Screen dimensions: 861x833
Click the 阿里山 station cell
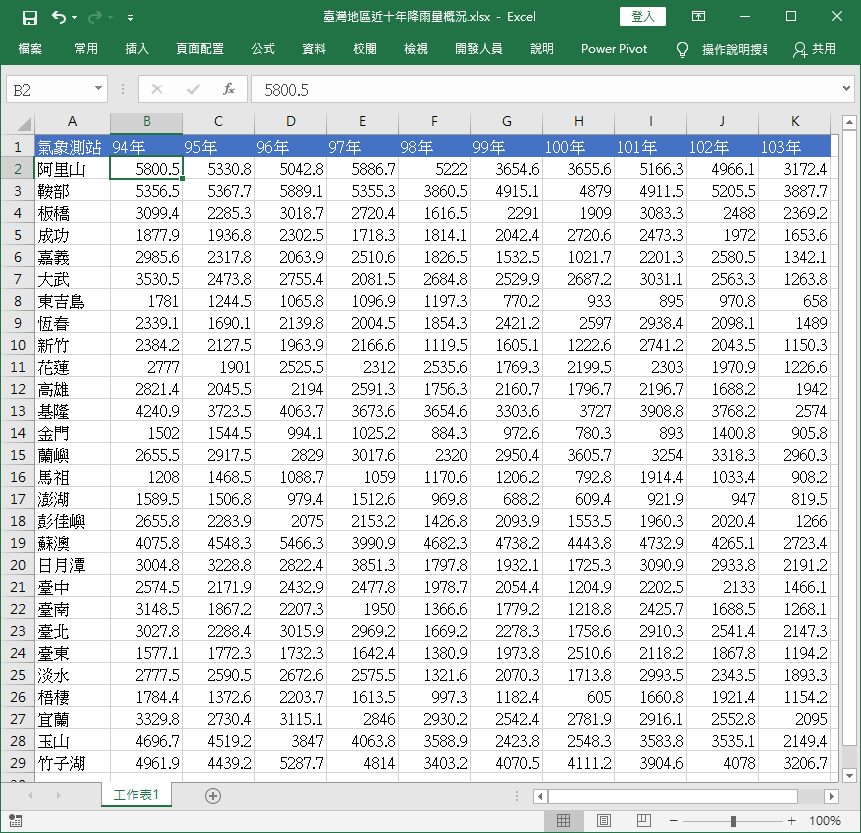72,169
